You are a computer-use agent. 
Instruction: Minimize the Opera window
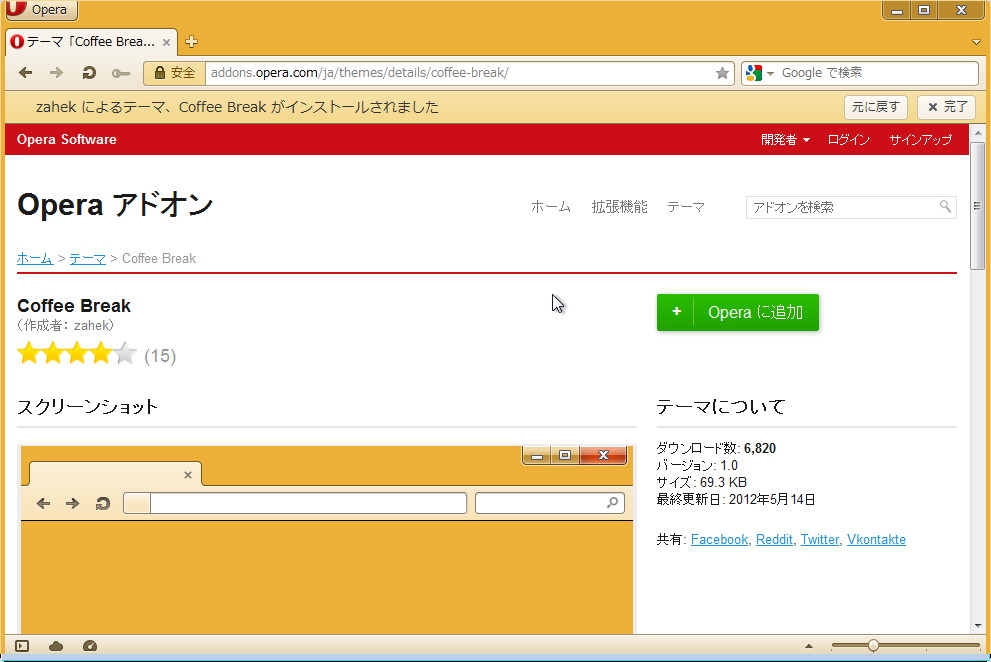point(896,10)
